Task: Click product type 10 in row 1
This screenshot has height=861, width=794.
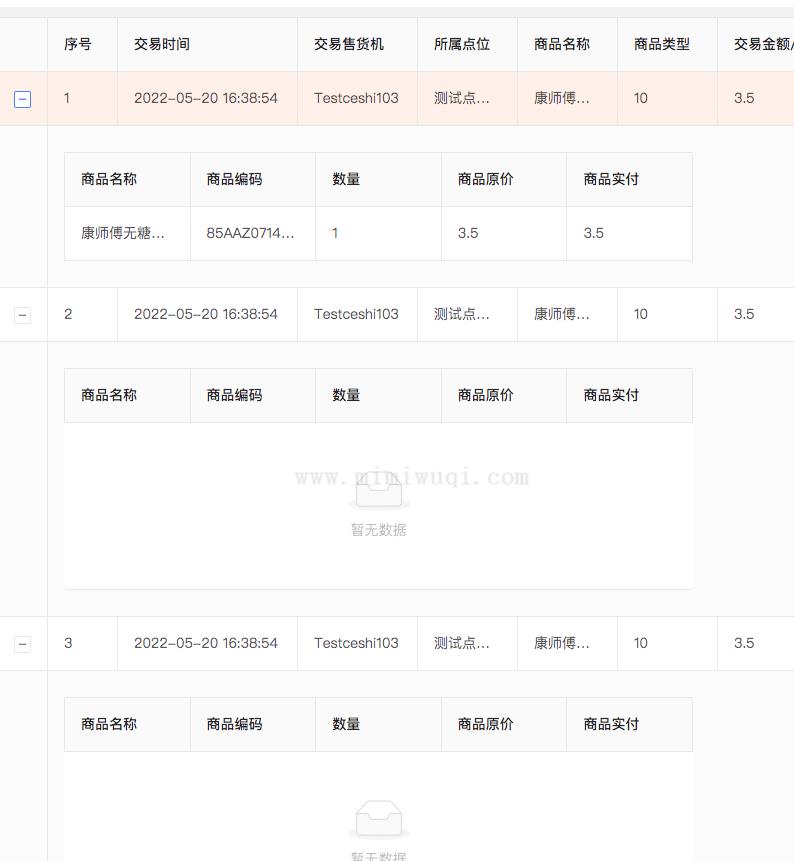Action: (x=641, y=98)
